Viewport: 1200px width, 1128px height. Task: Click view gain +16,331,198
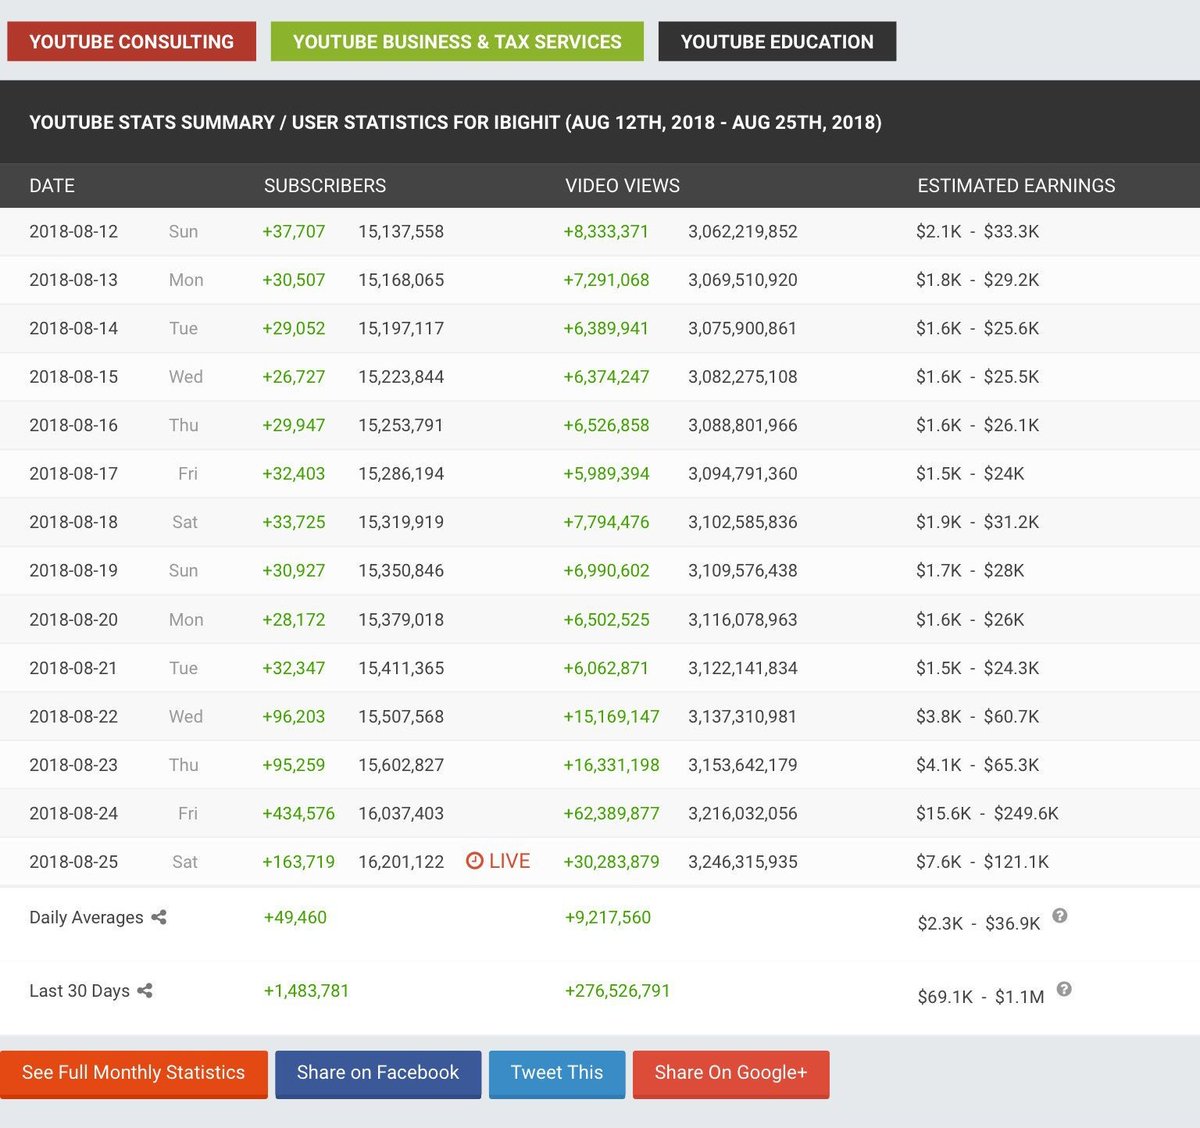pyautogui.click(x=611, y=765)
